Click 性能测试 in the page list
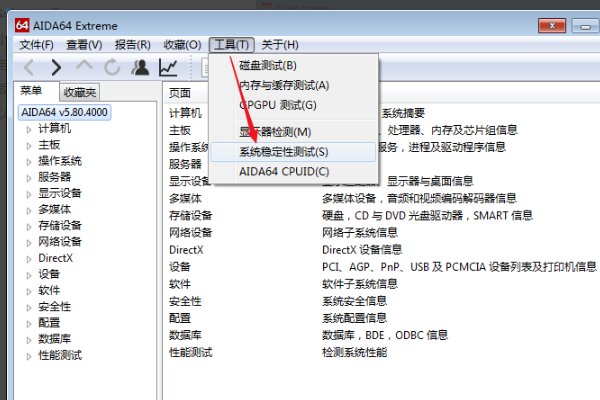Image resolution: width=600 pixels, height=400 pixels. [x=191, y=352]
